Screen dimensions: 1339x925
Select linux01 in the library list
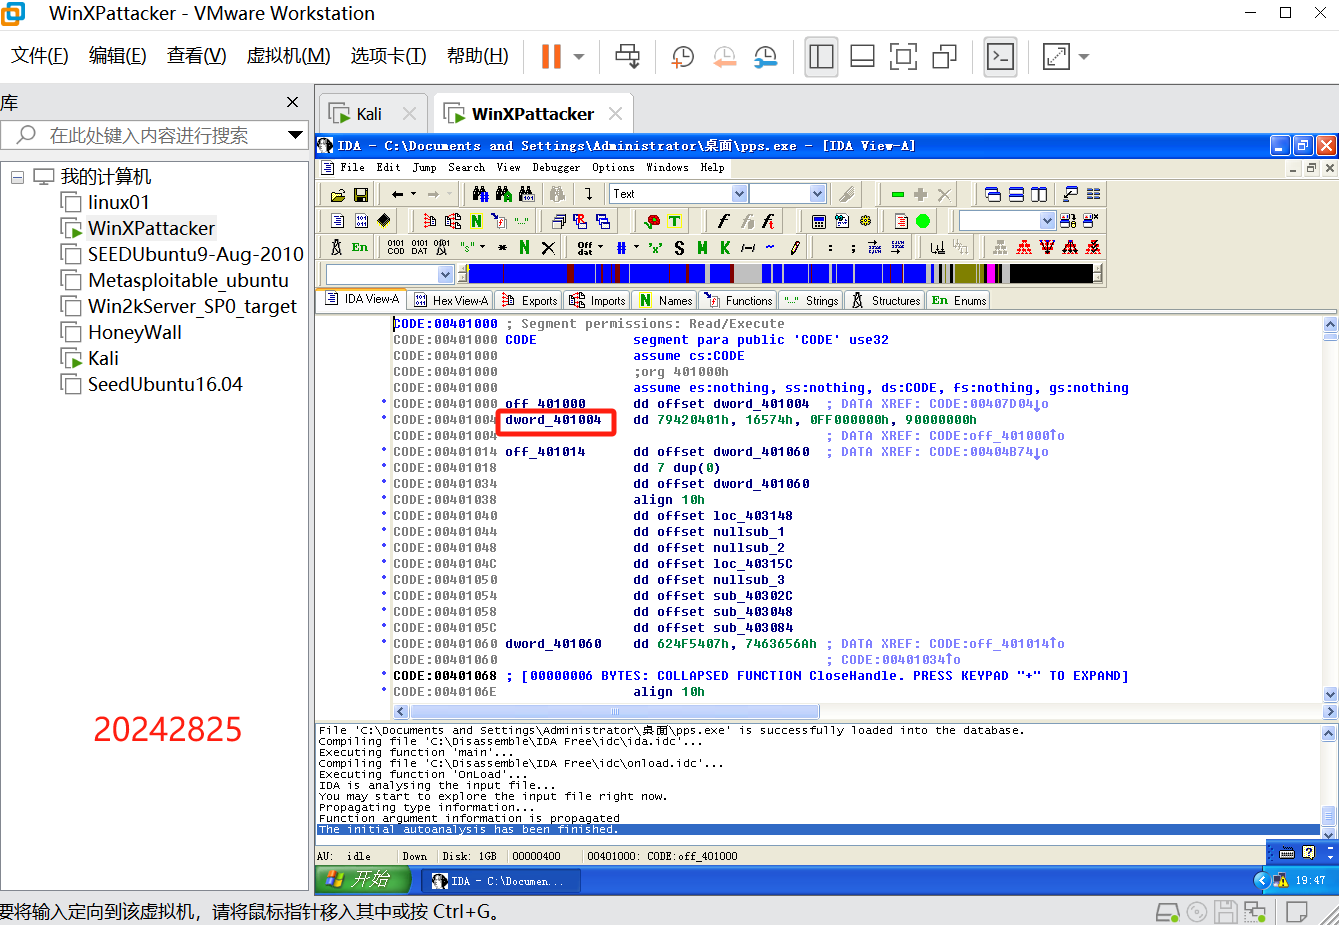119,202
